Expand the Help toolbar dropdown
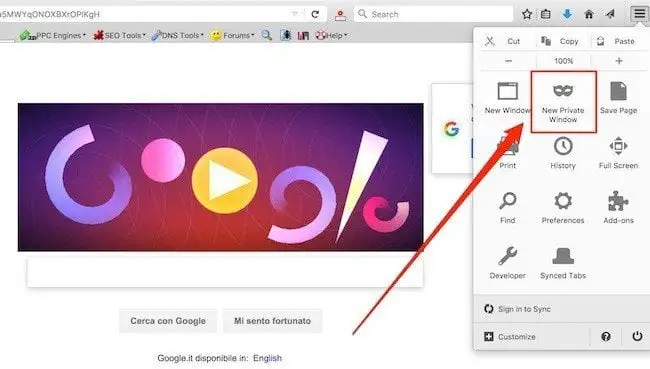Viewport: 650px width, 369px height. (x=332, y=36)
